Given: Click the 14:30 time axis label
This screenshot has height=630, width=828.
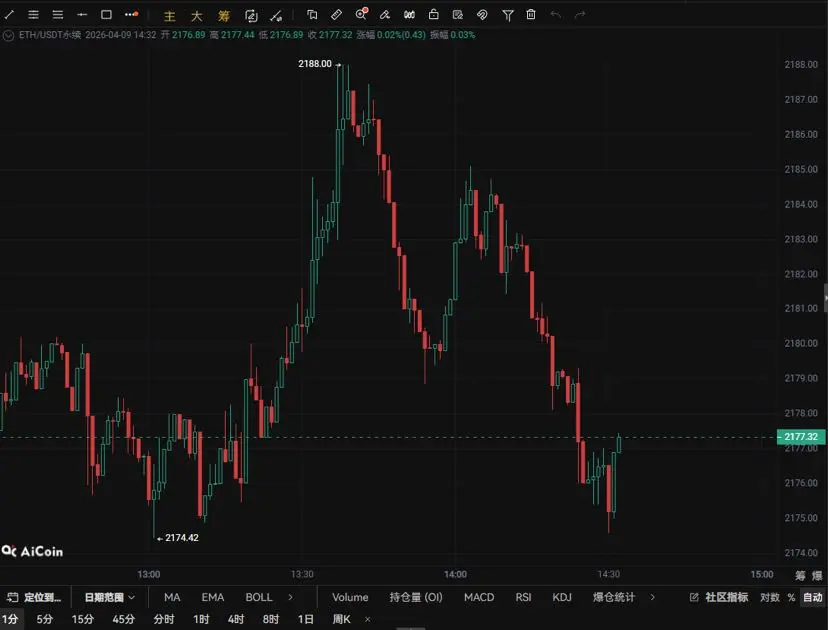Looking at the screenshot, I should pos(608,574).
